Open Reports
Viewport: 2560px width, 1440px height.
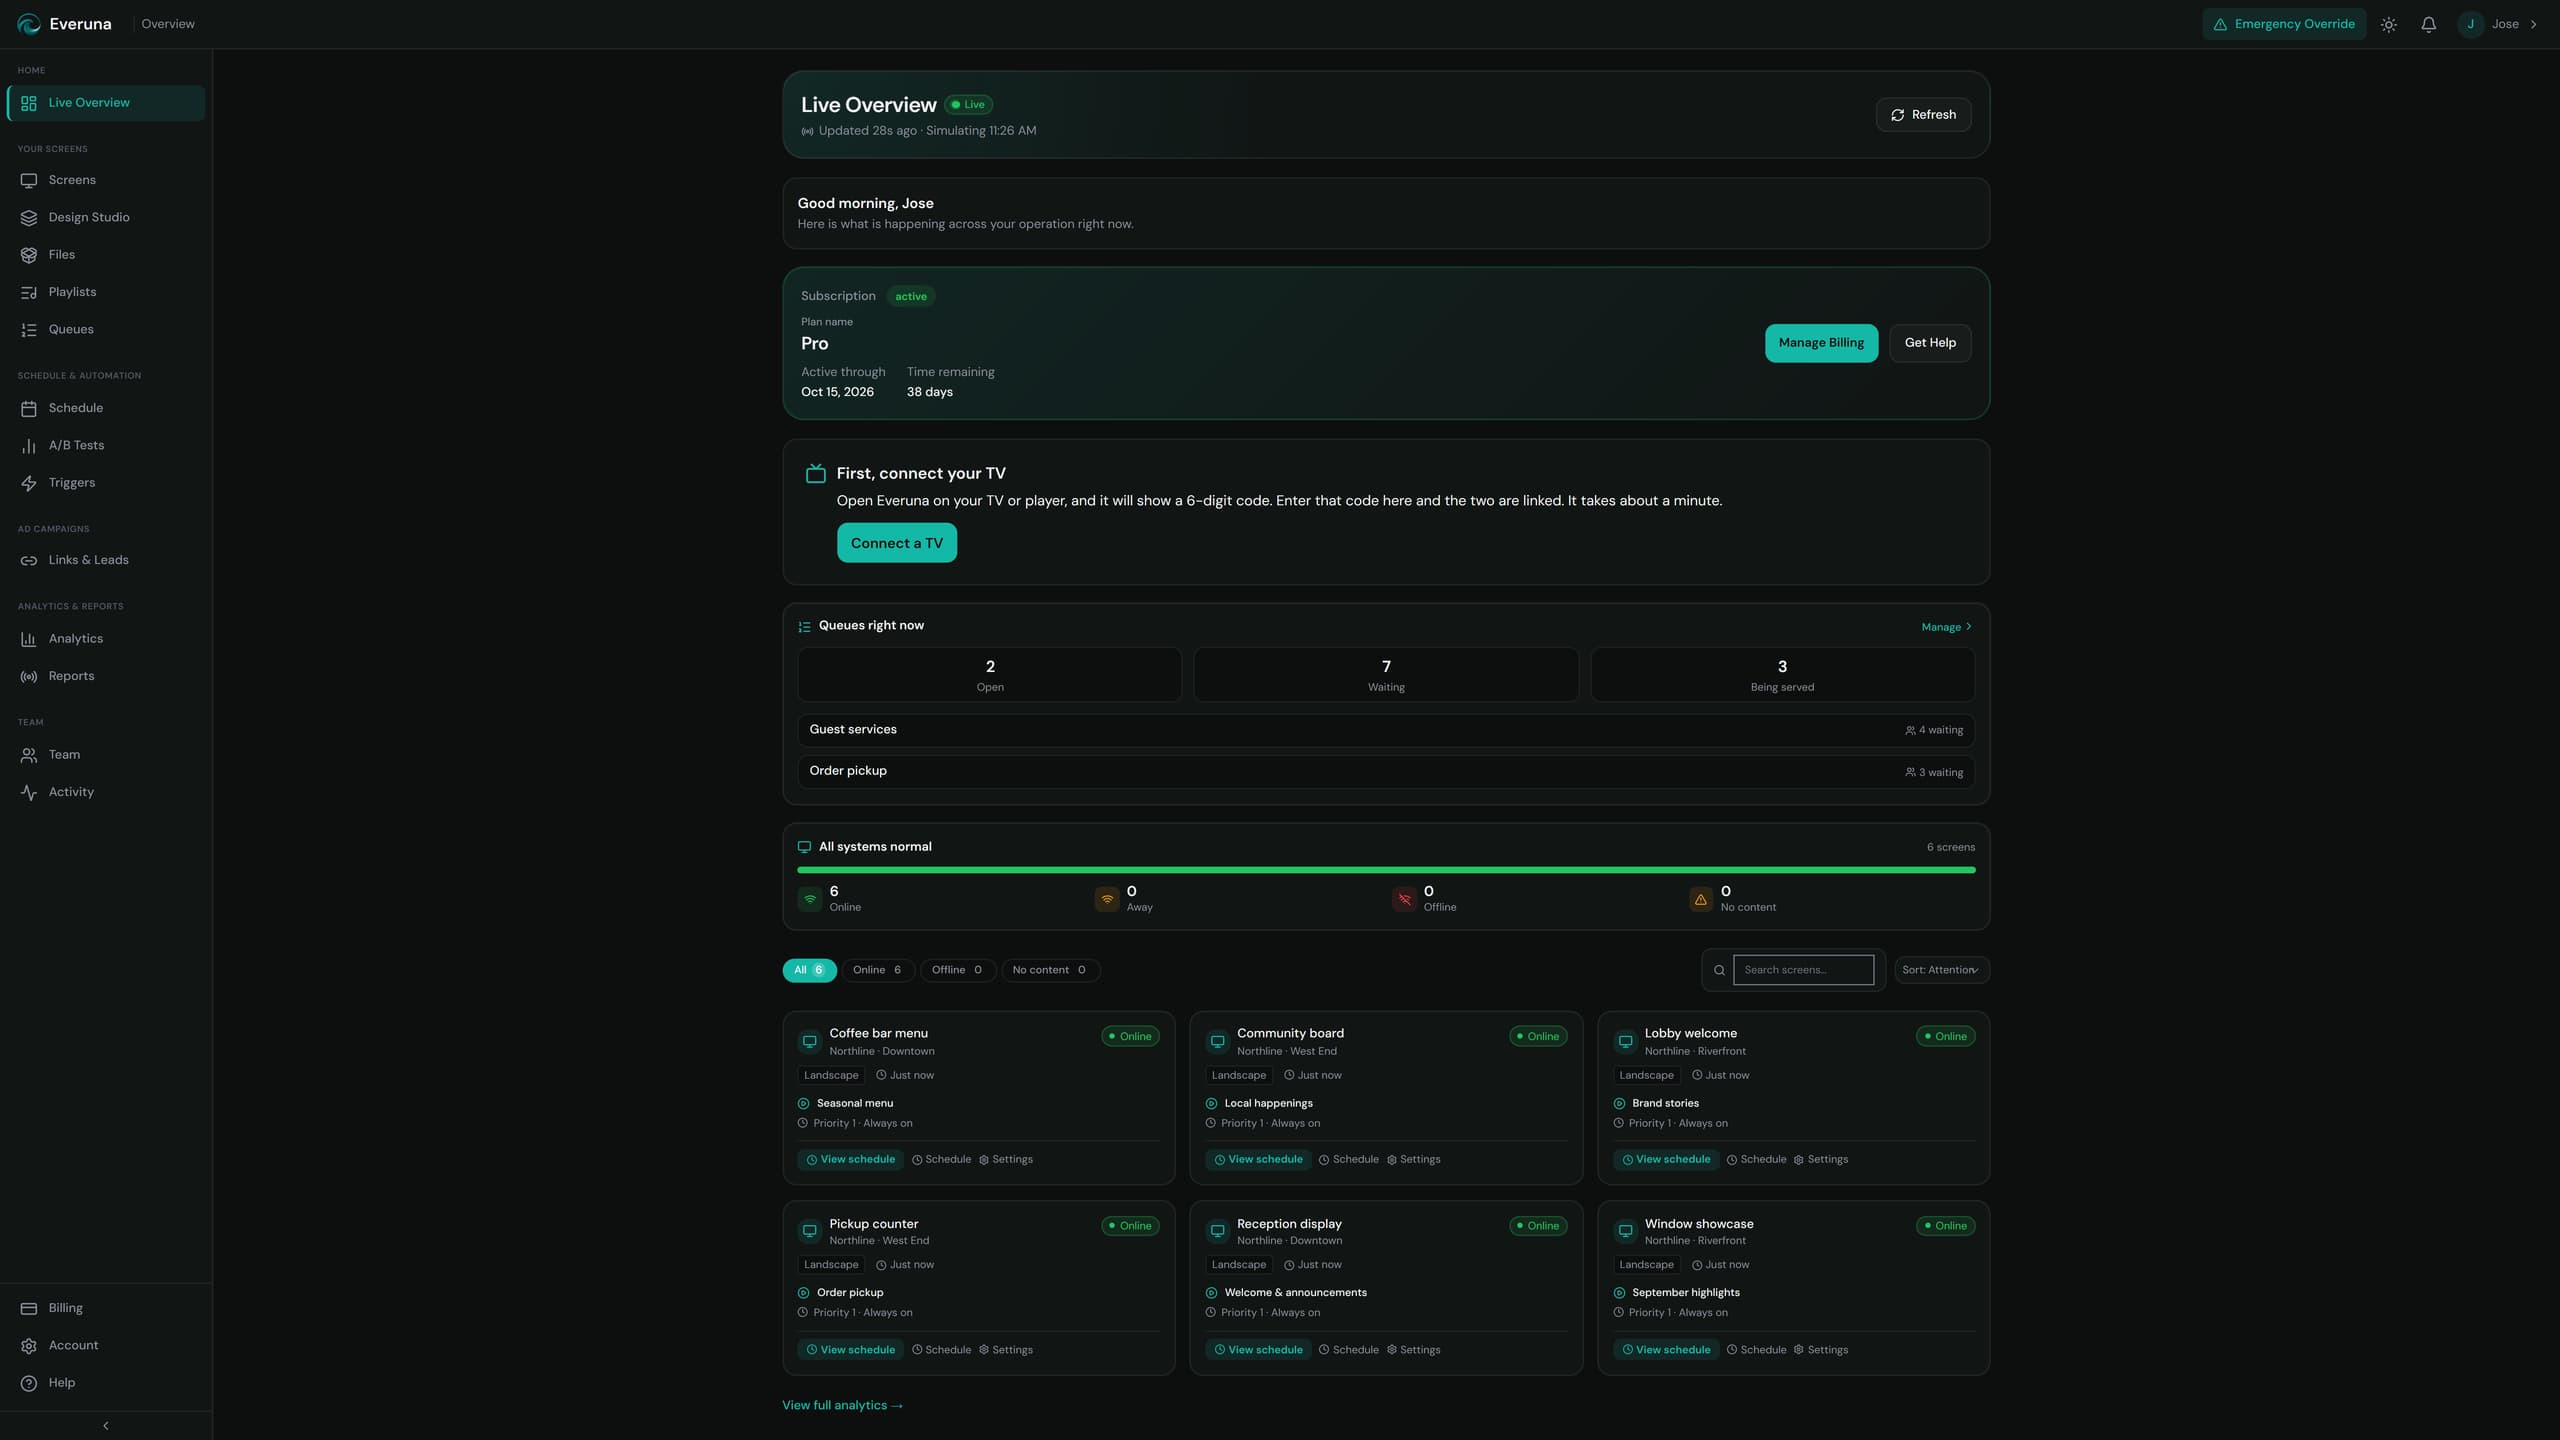coord(105,676)
